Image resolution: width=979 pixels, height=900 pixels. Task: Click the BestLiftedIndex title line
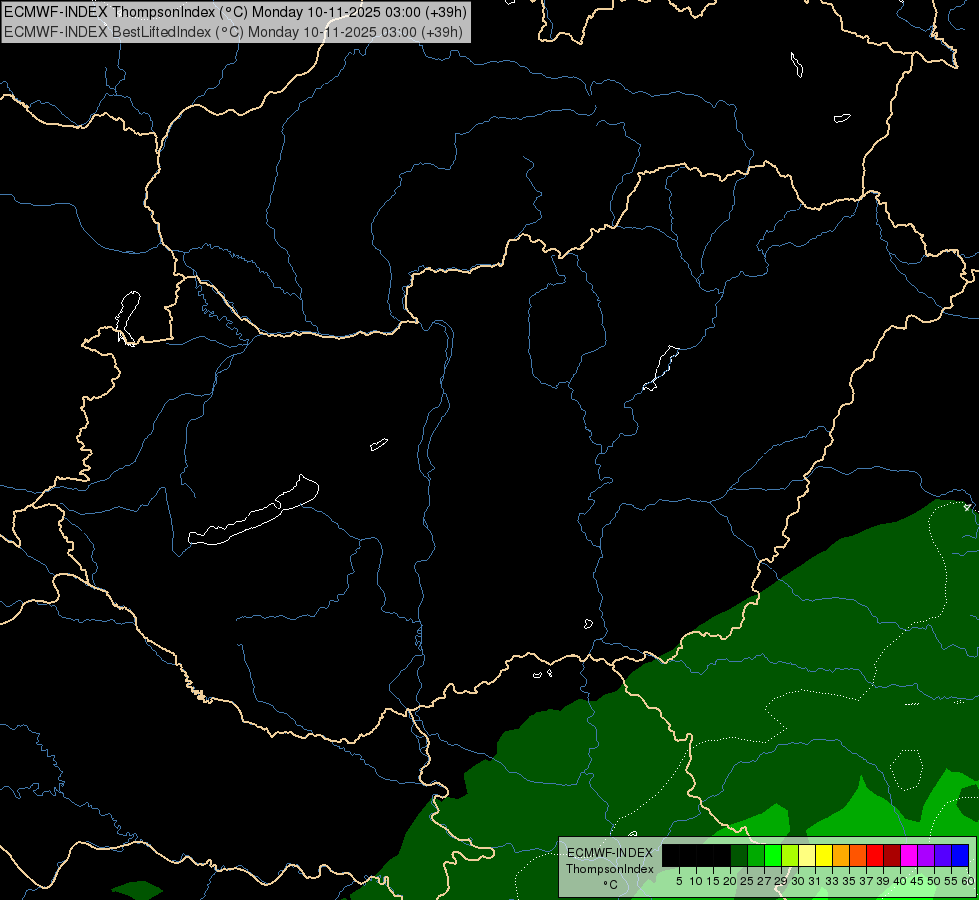(234, 31)
